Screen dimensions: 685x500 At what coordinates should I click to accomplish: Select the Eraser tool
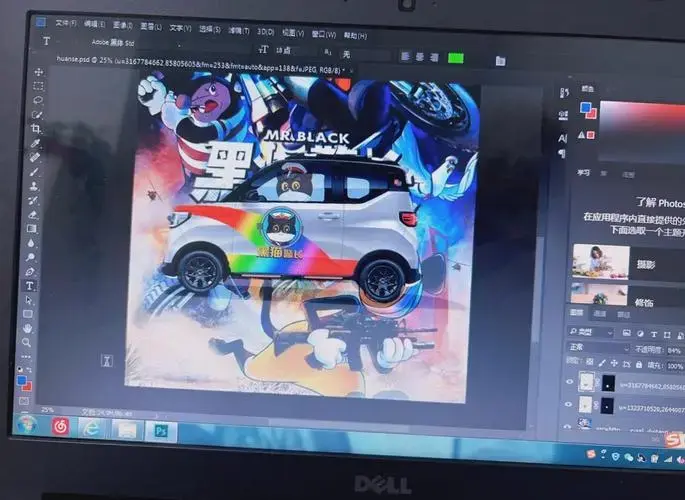coord(33,214)
